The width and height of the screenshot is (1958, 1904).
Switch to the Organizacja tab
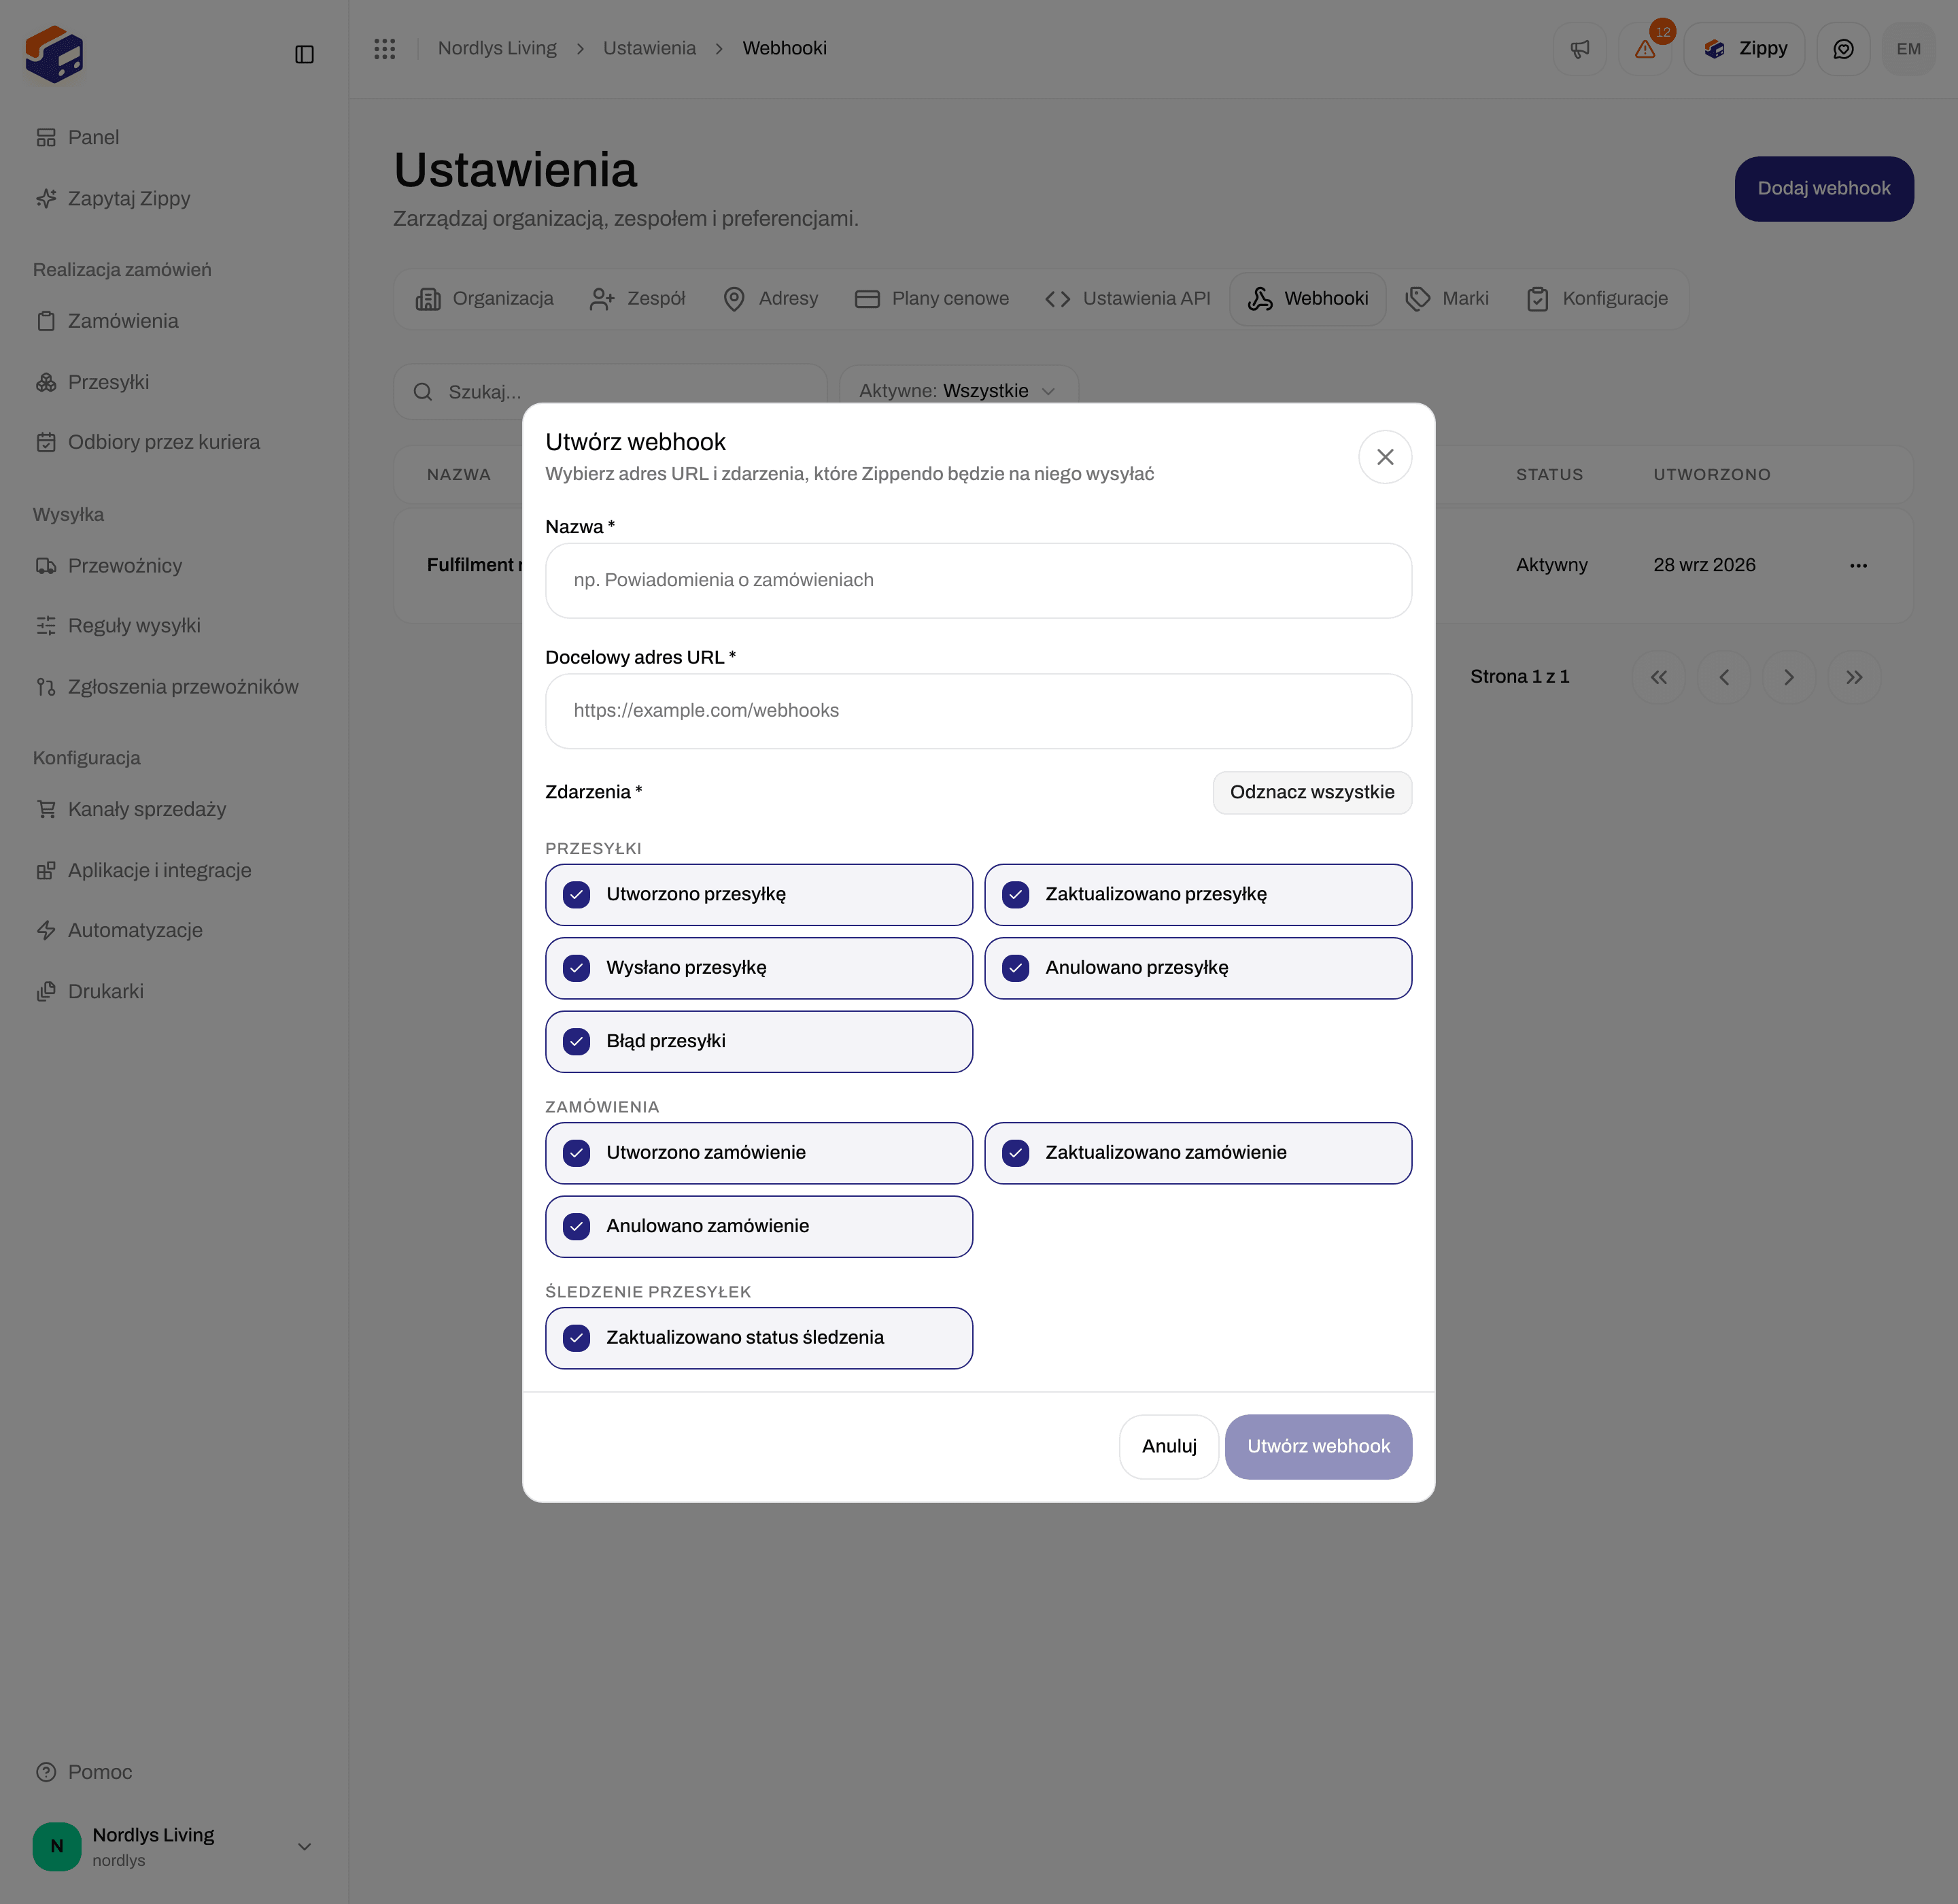pyautogui.click(x=485, y=299)
